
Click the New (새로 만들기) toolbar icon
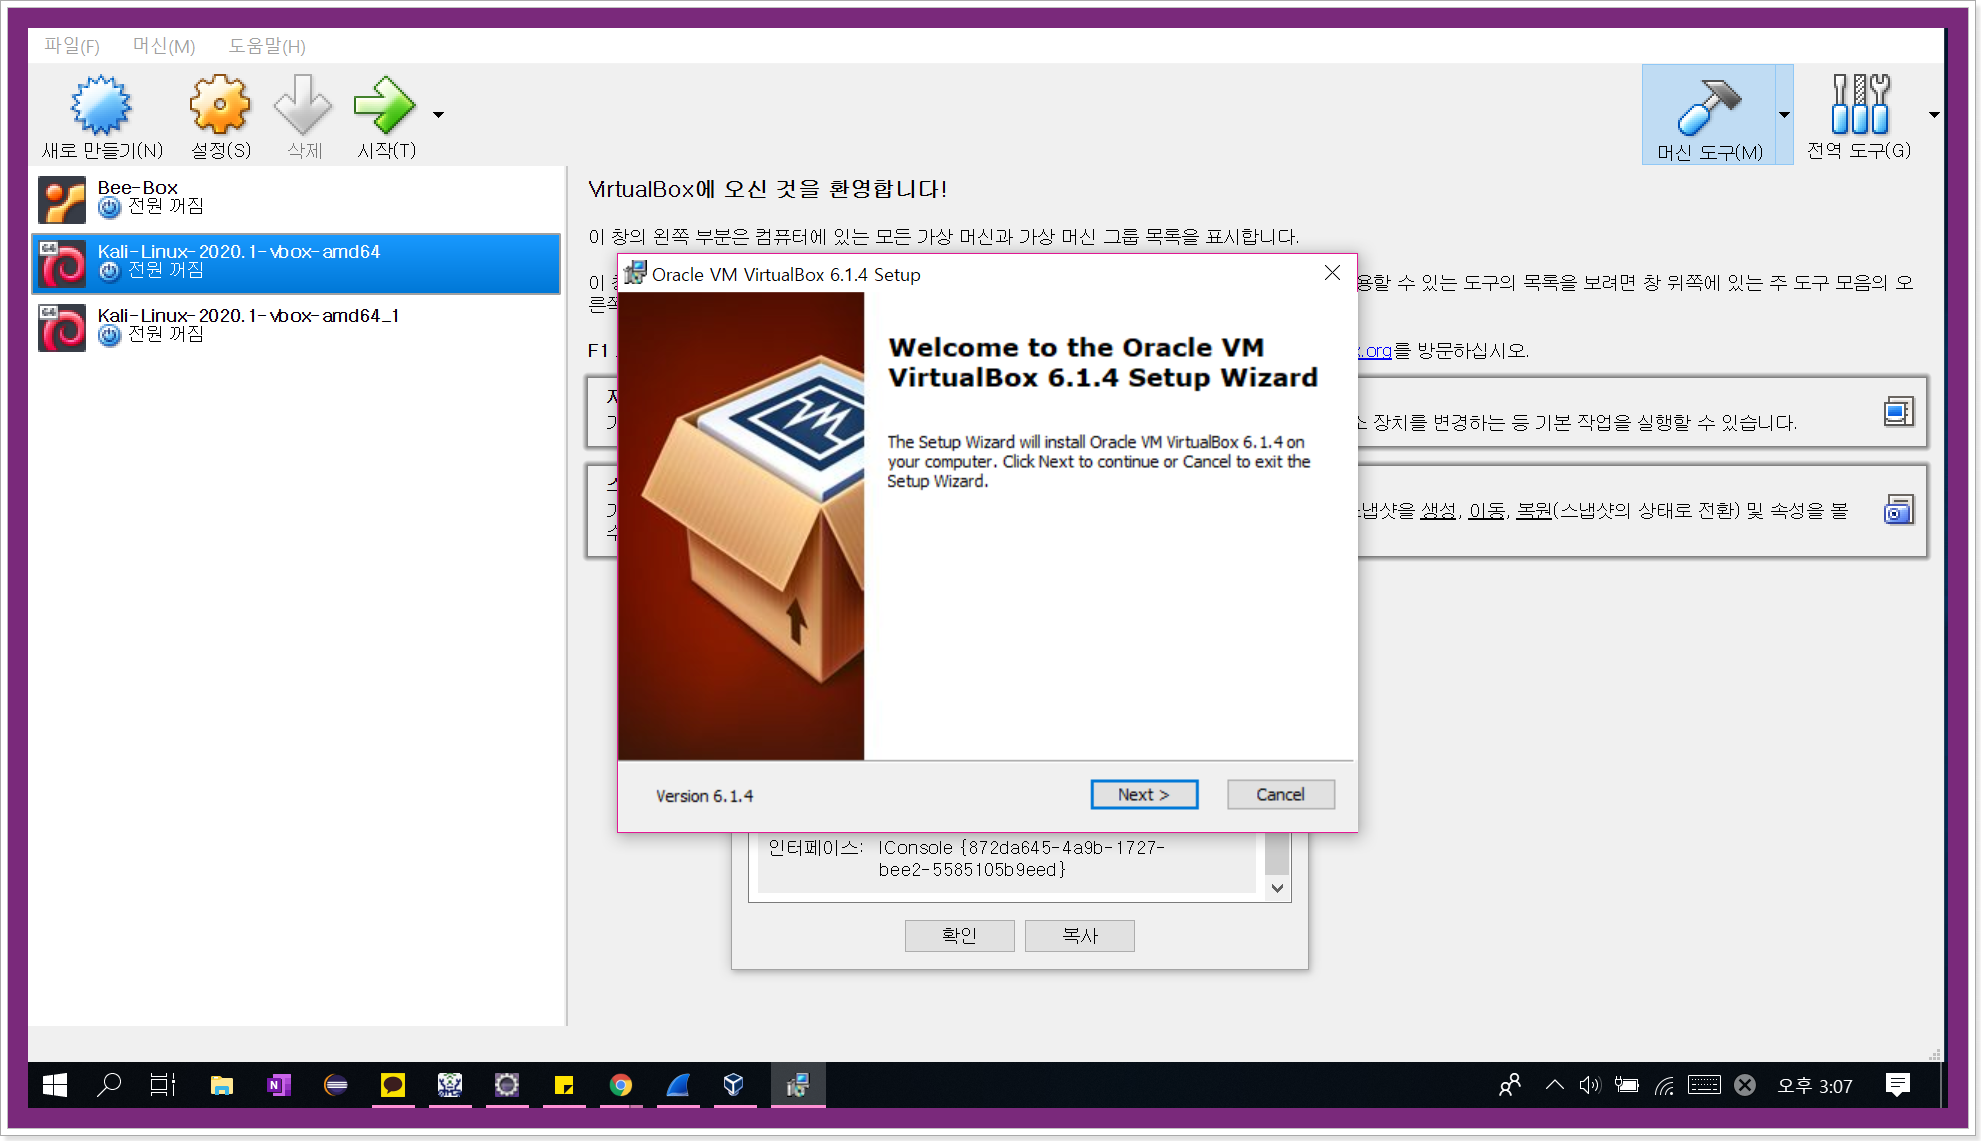[x=101, y=105]
